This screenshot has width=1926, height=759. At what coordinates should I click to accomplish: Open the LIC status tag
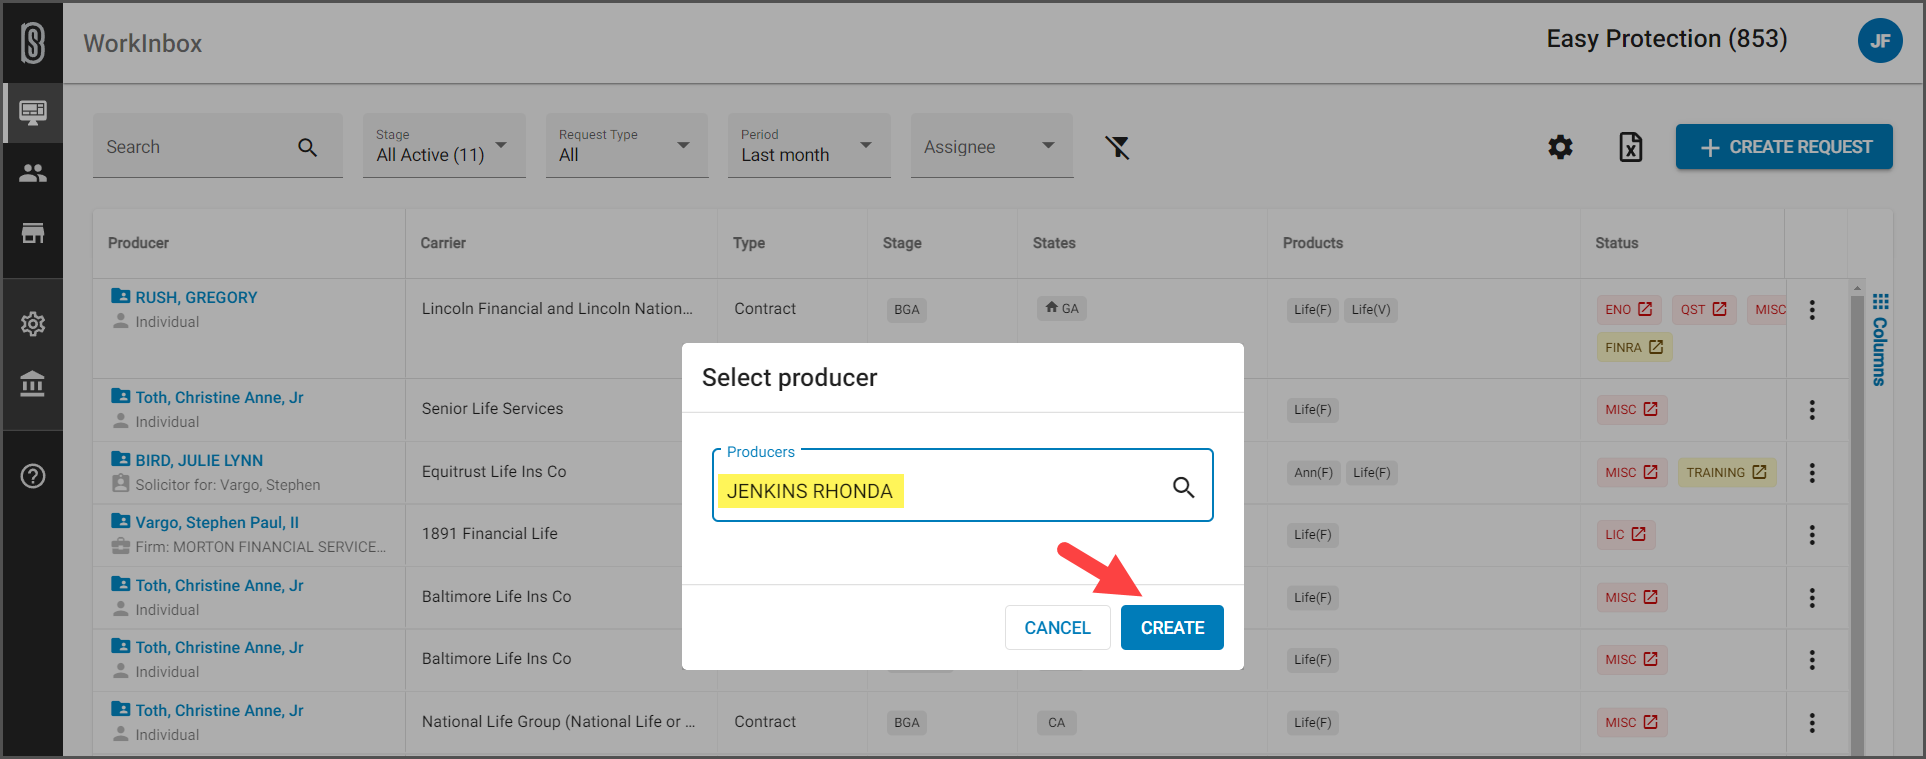click(1626, 534)
